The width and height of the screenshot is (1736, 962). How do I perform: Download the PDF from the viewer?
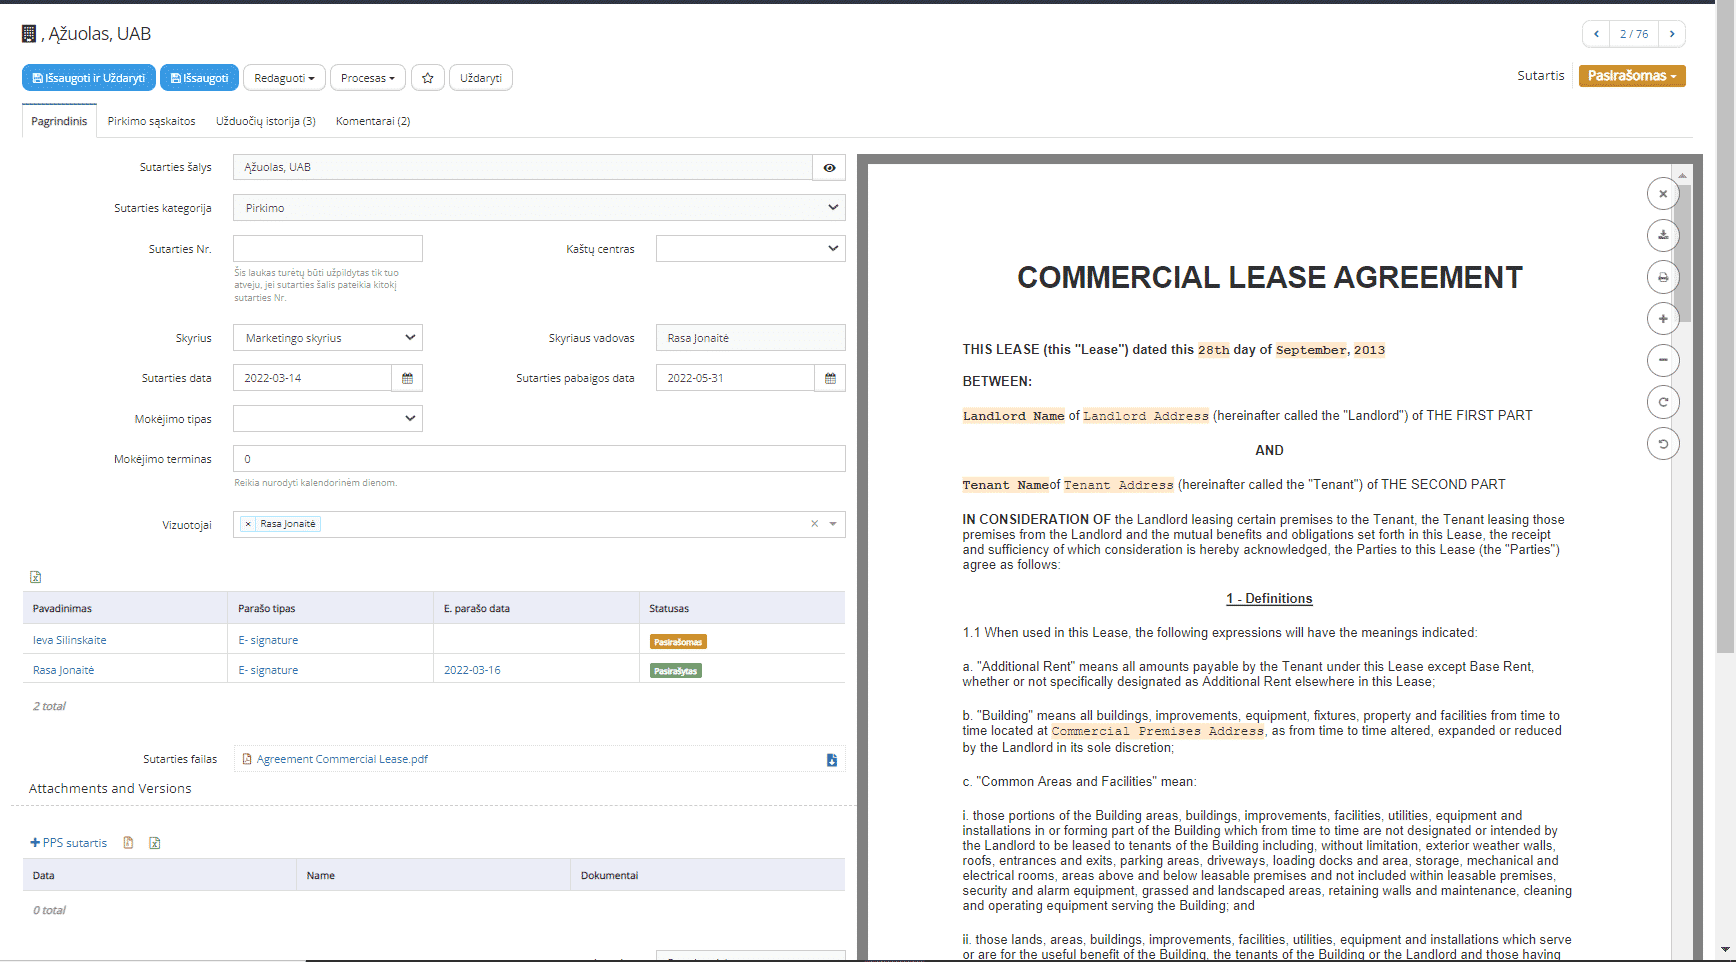(x=1662, y=236)
